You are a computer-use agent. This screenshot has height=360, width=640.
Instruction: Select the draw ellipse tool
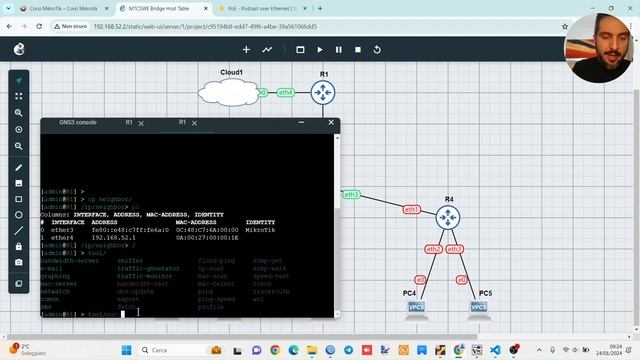19,215
